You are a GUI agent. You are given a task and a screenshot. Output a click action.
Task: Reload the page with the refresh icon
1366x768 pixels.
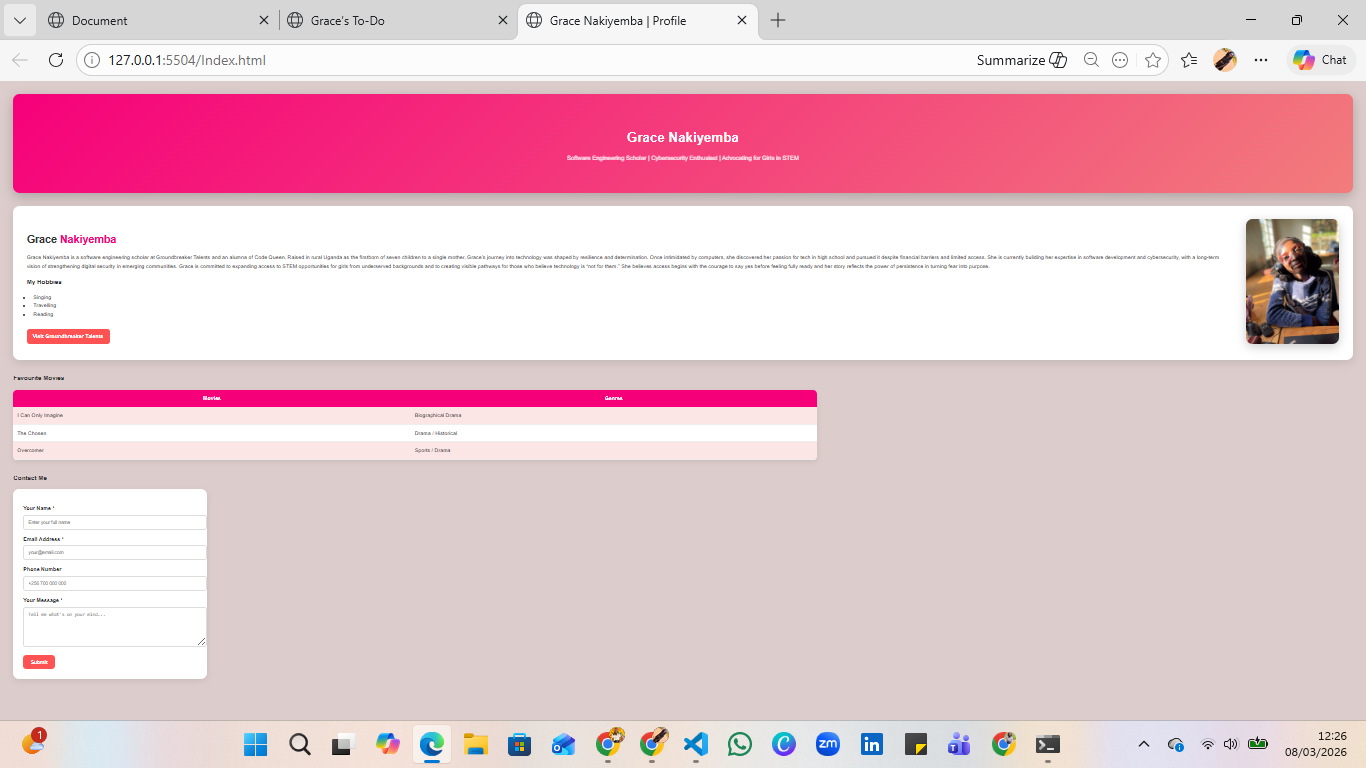pos(56,60)
